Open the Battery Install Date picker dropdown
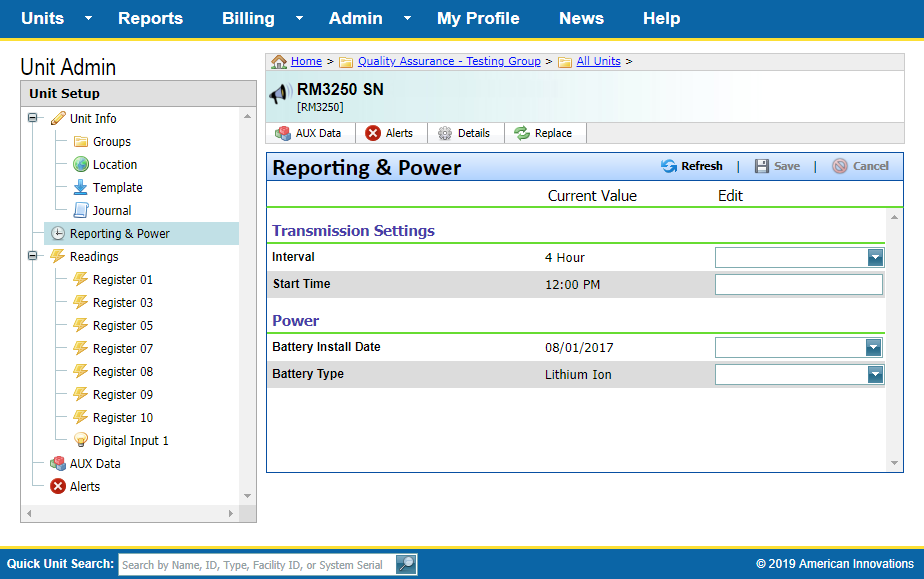The height and width of the screenshot is (579, 924). tap(875, 348)
